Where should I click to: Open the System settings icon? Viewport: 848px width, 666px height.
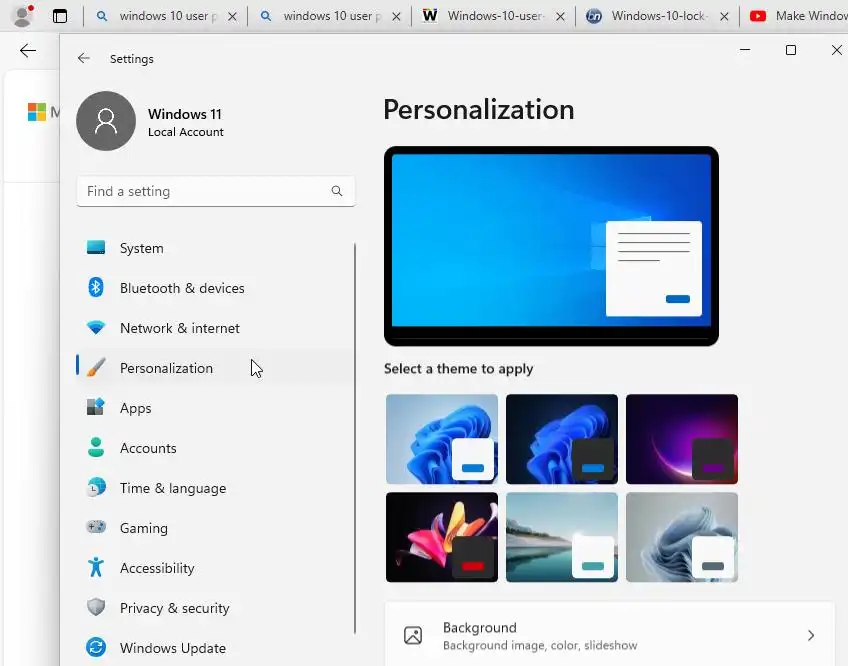[96, 248]
